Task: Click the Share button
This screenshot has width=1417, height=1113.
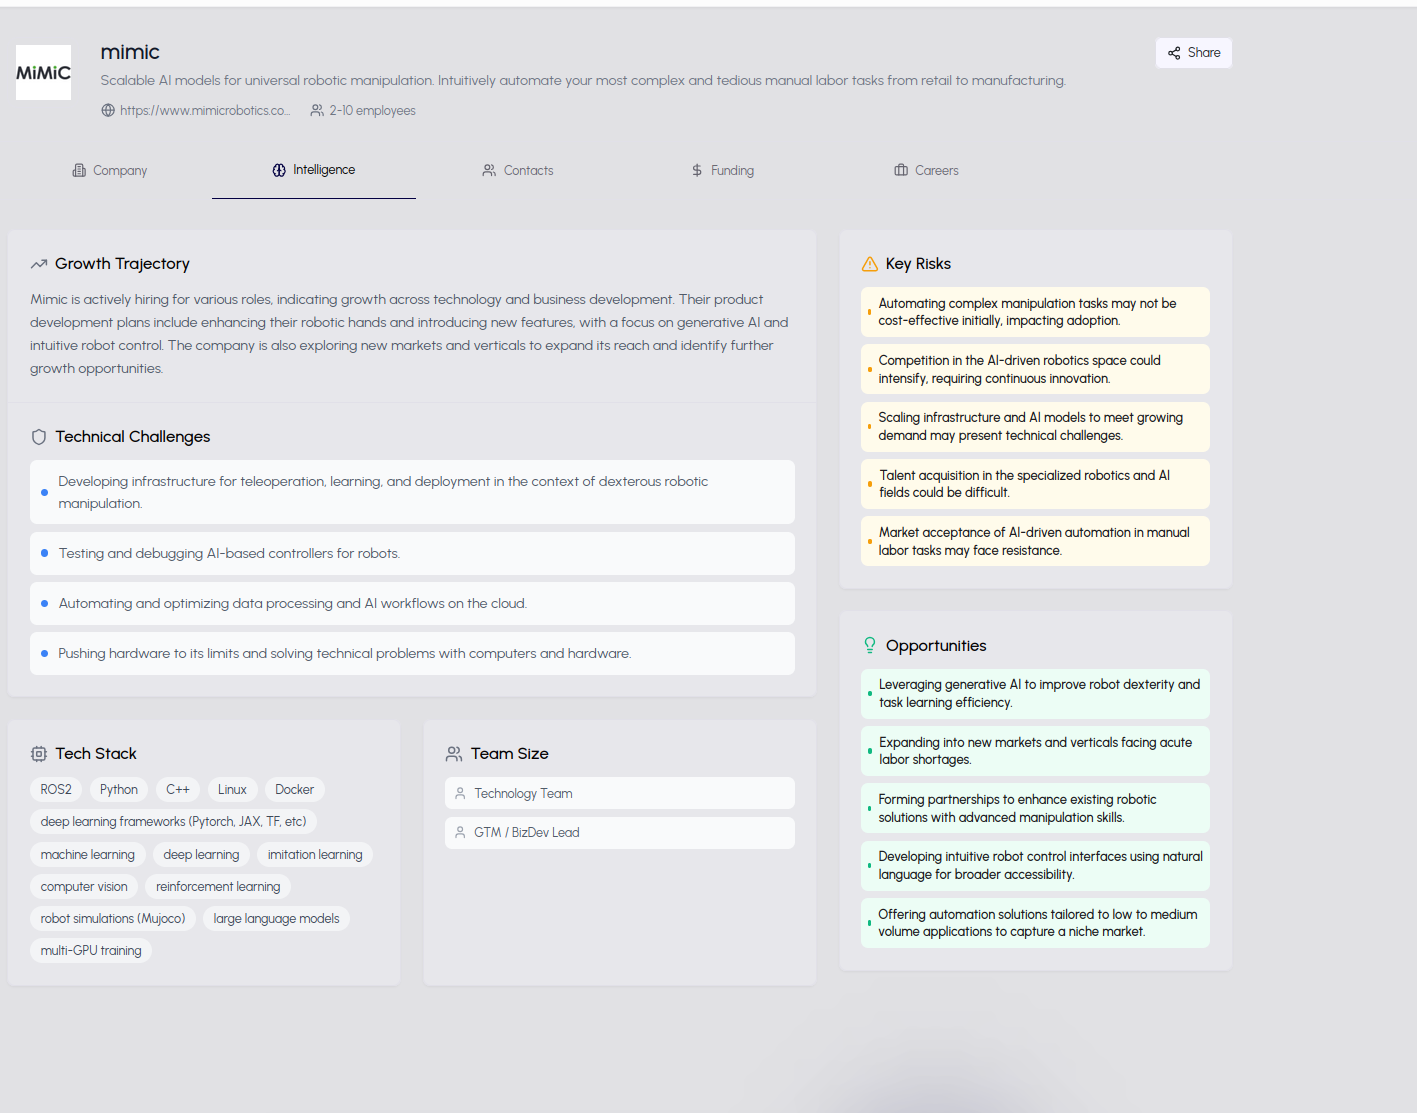Action: [x=1193, y=53]
